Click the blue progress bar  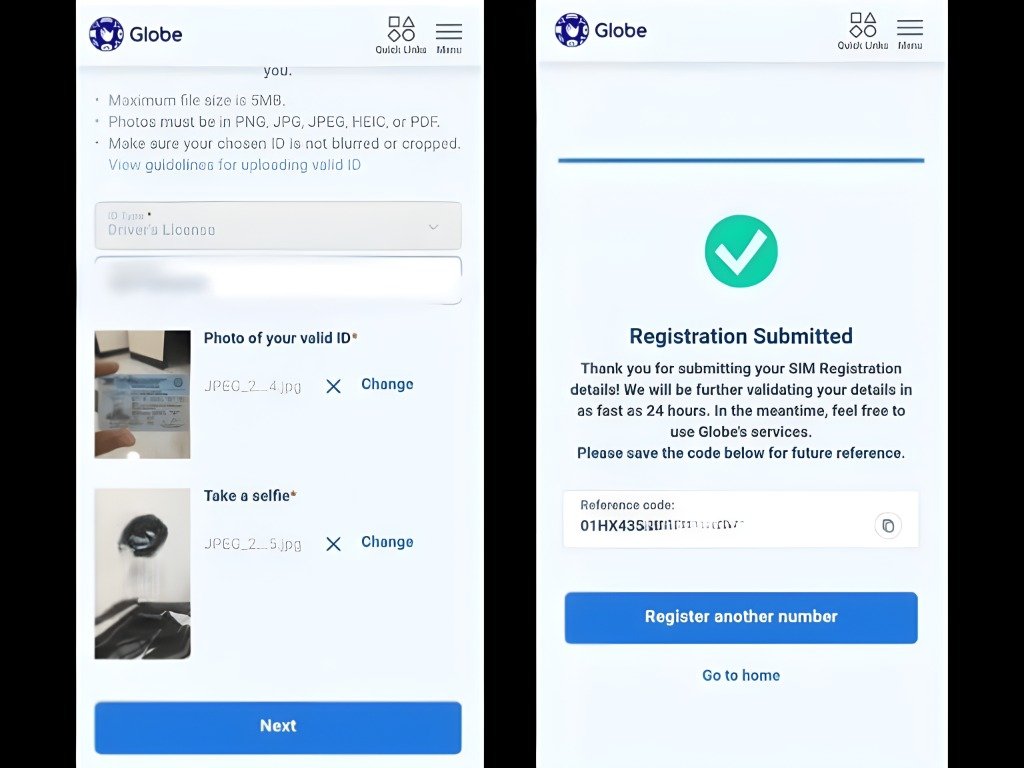click(x=740, y=157)
